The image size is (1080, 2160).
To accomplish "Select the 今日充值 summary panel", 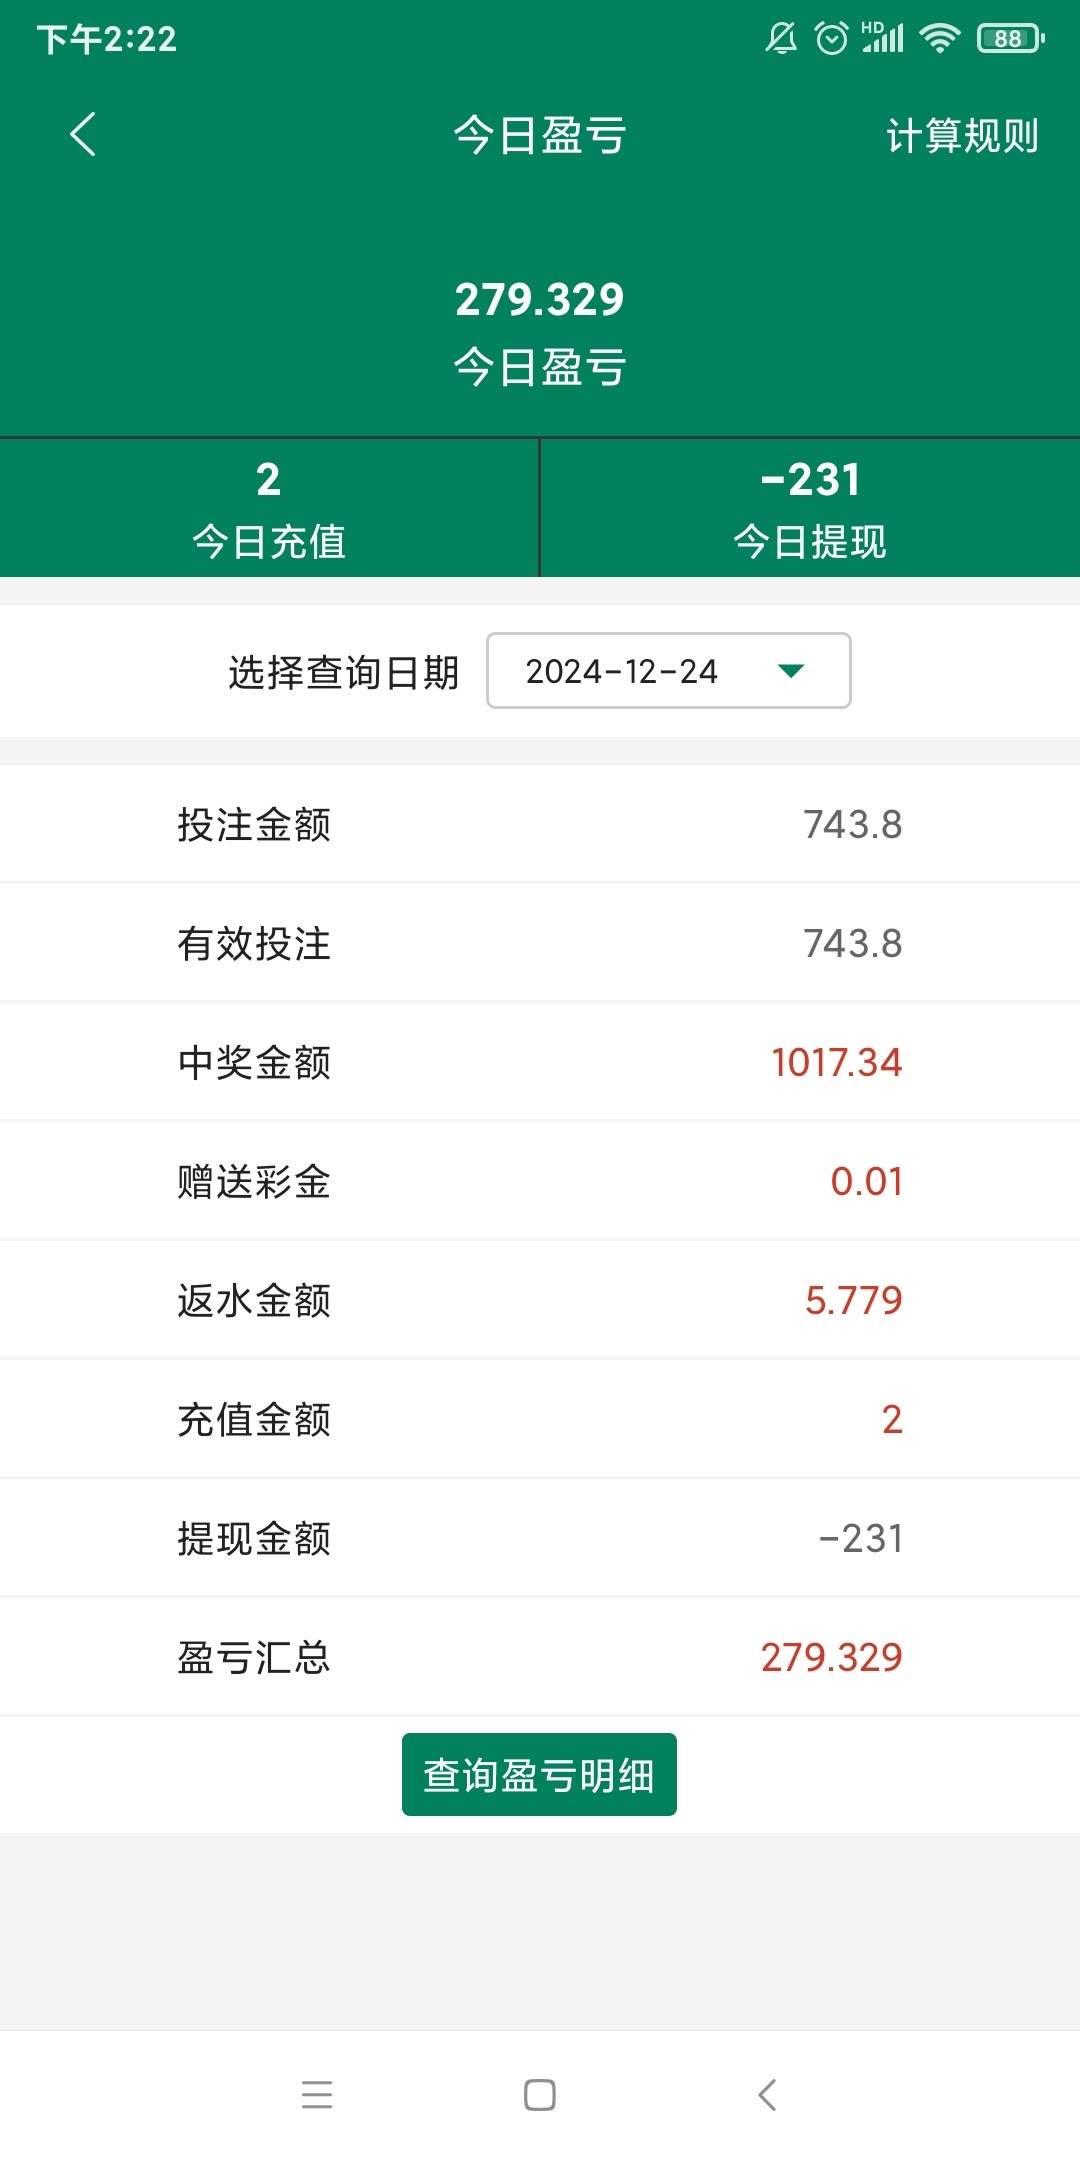I will tap(269, 509).
